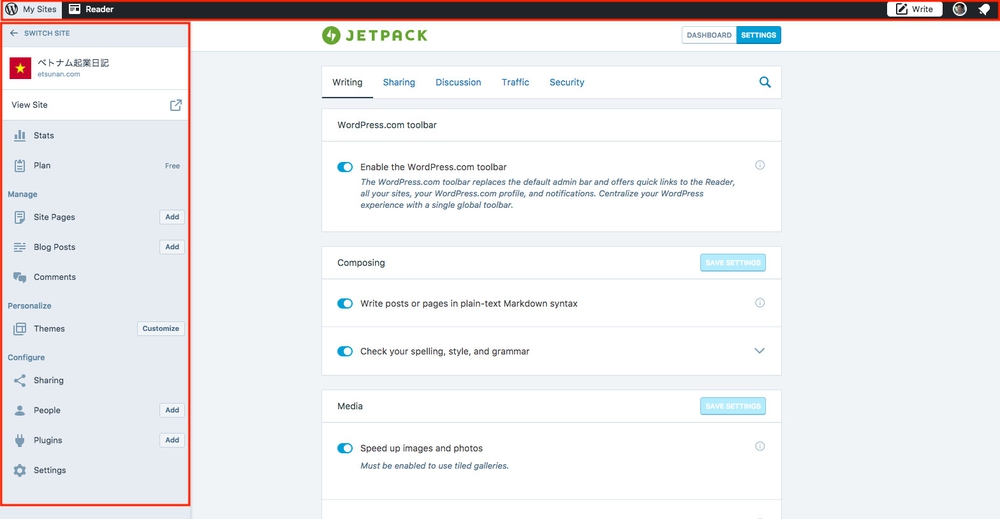1000x519 pixels.
Task: Click the Themes layout icon
Action: 20,329
